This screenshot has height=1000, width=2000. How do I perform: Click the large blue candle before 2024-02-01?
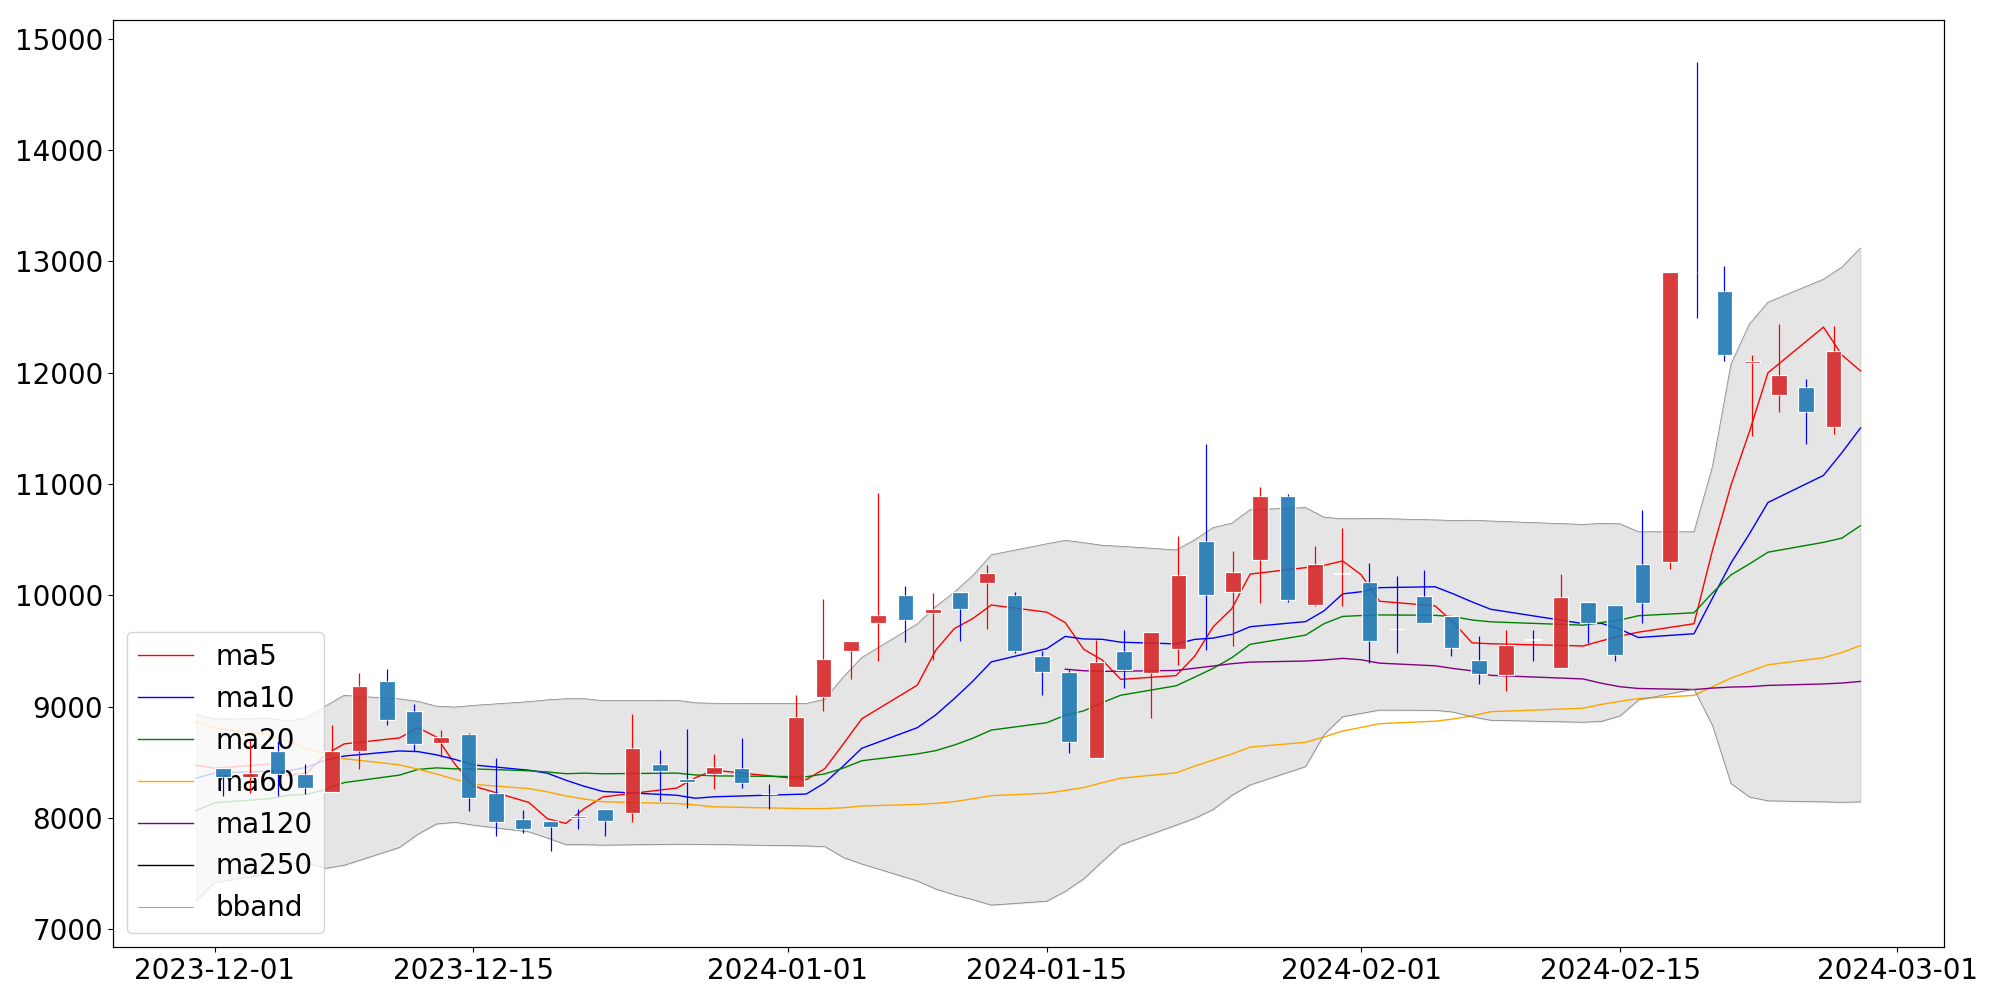pos(1288,548)
